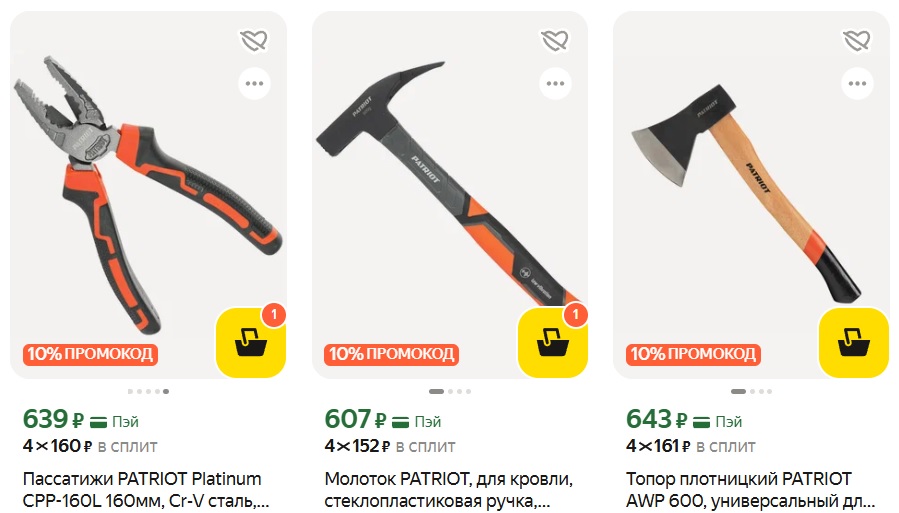Click 4×152 ₽ в сплит payment option
This screenshot has width=899, height=513.
click(x=390, y=446)
